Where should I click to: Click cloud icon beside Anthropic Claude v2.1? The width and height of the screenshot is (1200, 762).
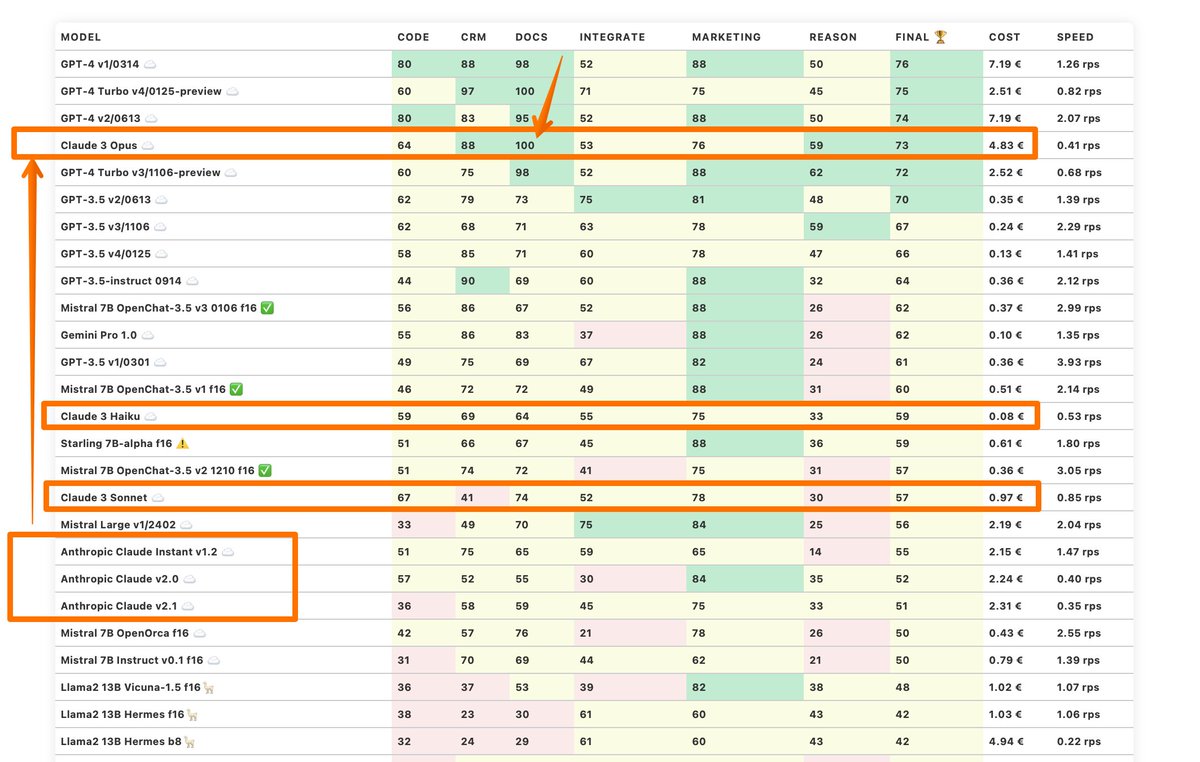point(188,606)
